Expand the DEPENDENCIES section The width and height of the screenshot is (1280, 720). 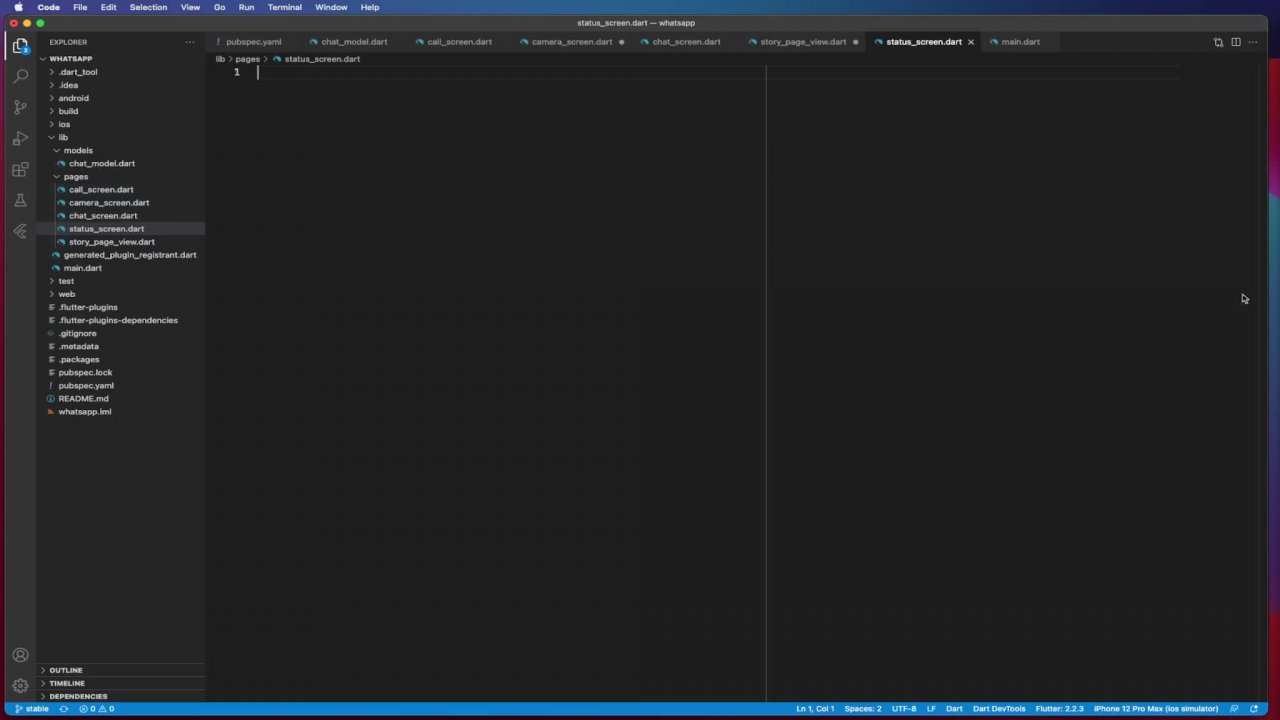(78, 696)
